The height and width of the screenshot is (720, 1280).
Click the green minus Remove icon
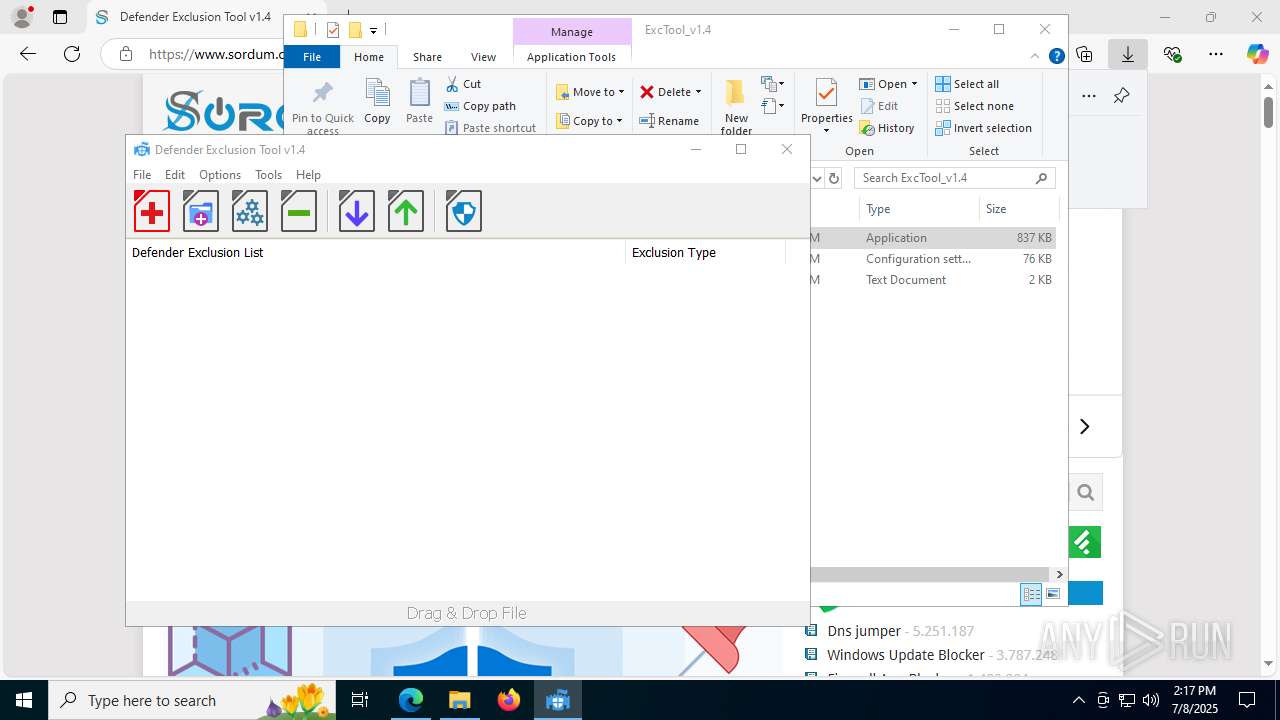299,211
